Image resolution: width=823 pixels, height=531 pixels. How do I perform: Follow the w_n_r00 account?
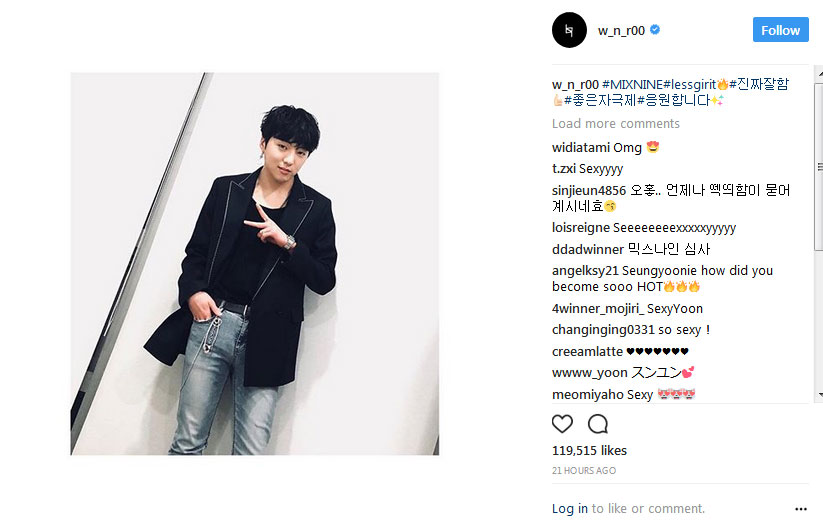click(780, 30)
